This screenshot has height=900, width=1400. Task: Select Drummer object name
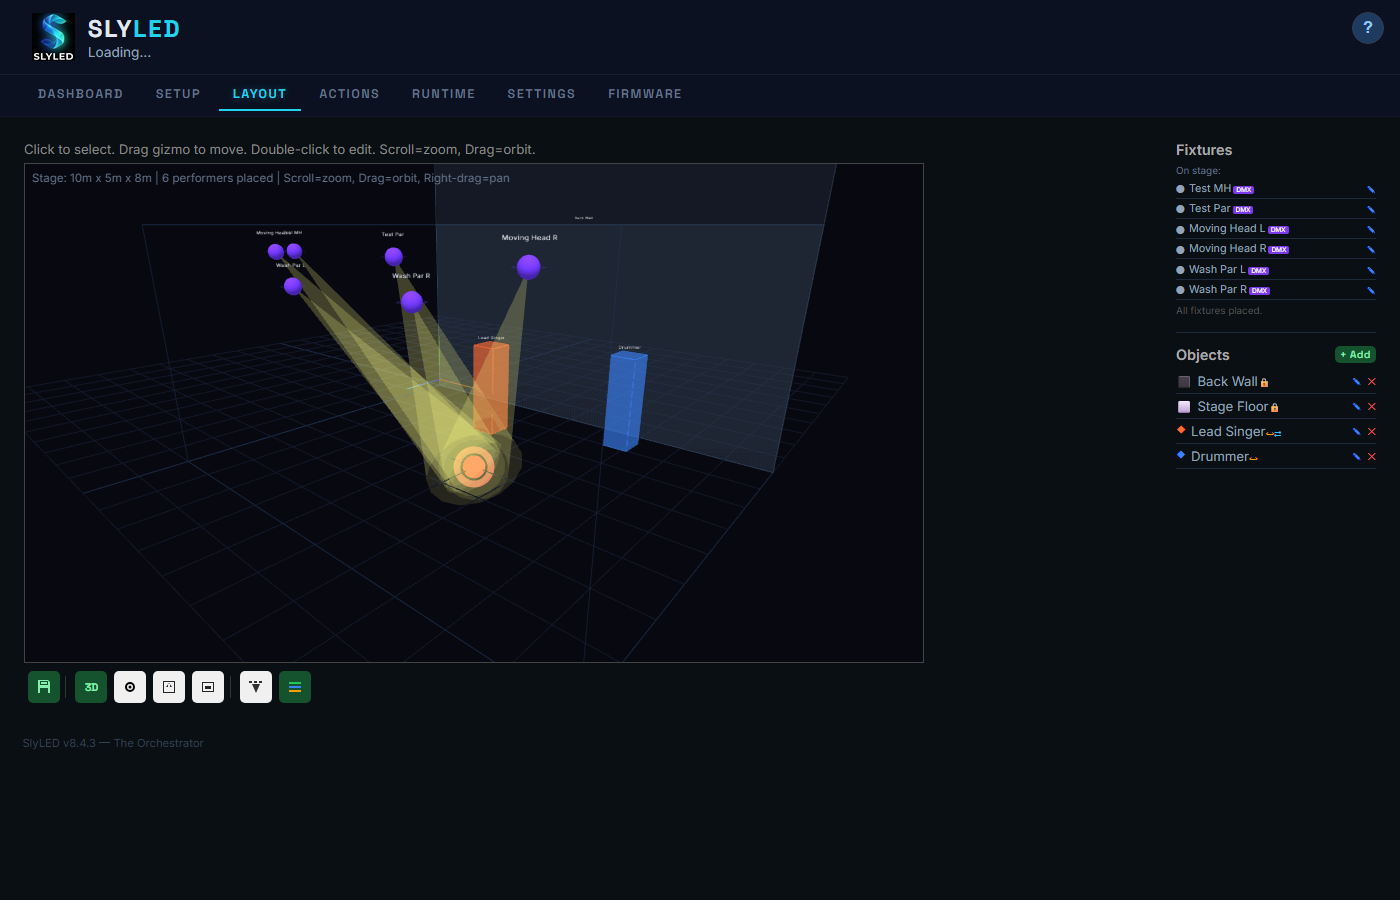point(1220,457)
